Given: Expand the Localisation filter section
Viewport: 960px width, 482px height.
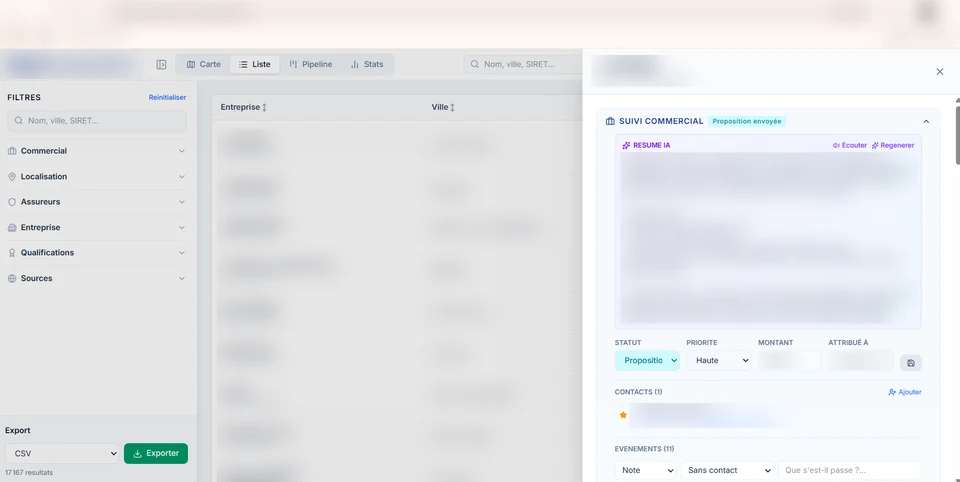Looking at the screenshot, I should 97,176.
